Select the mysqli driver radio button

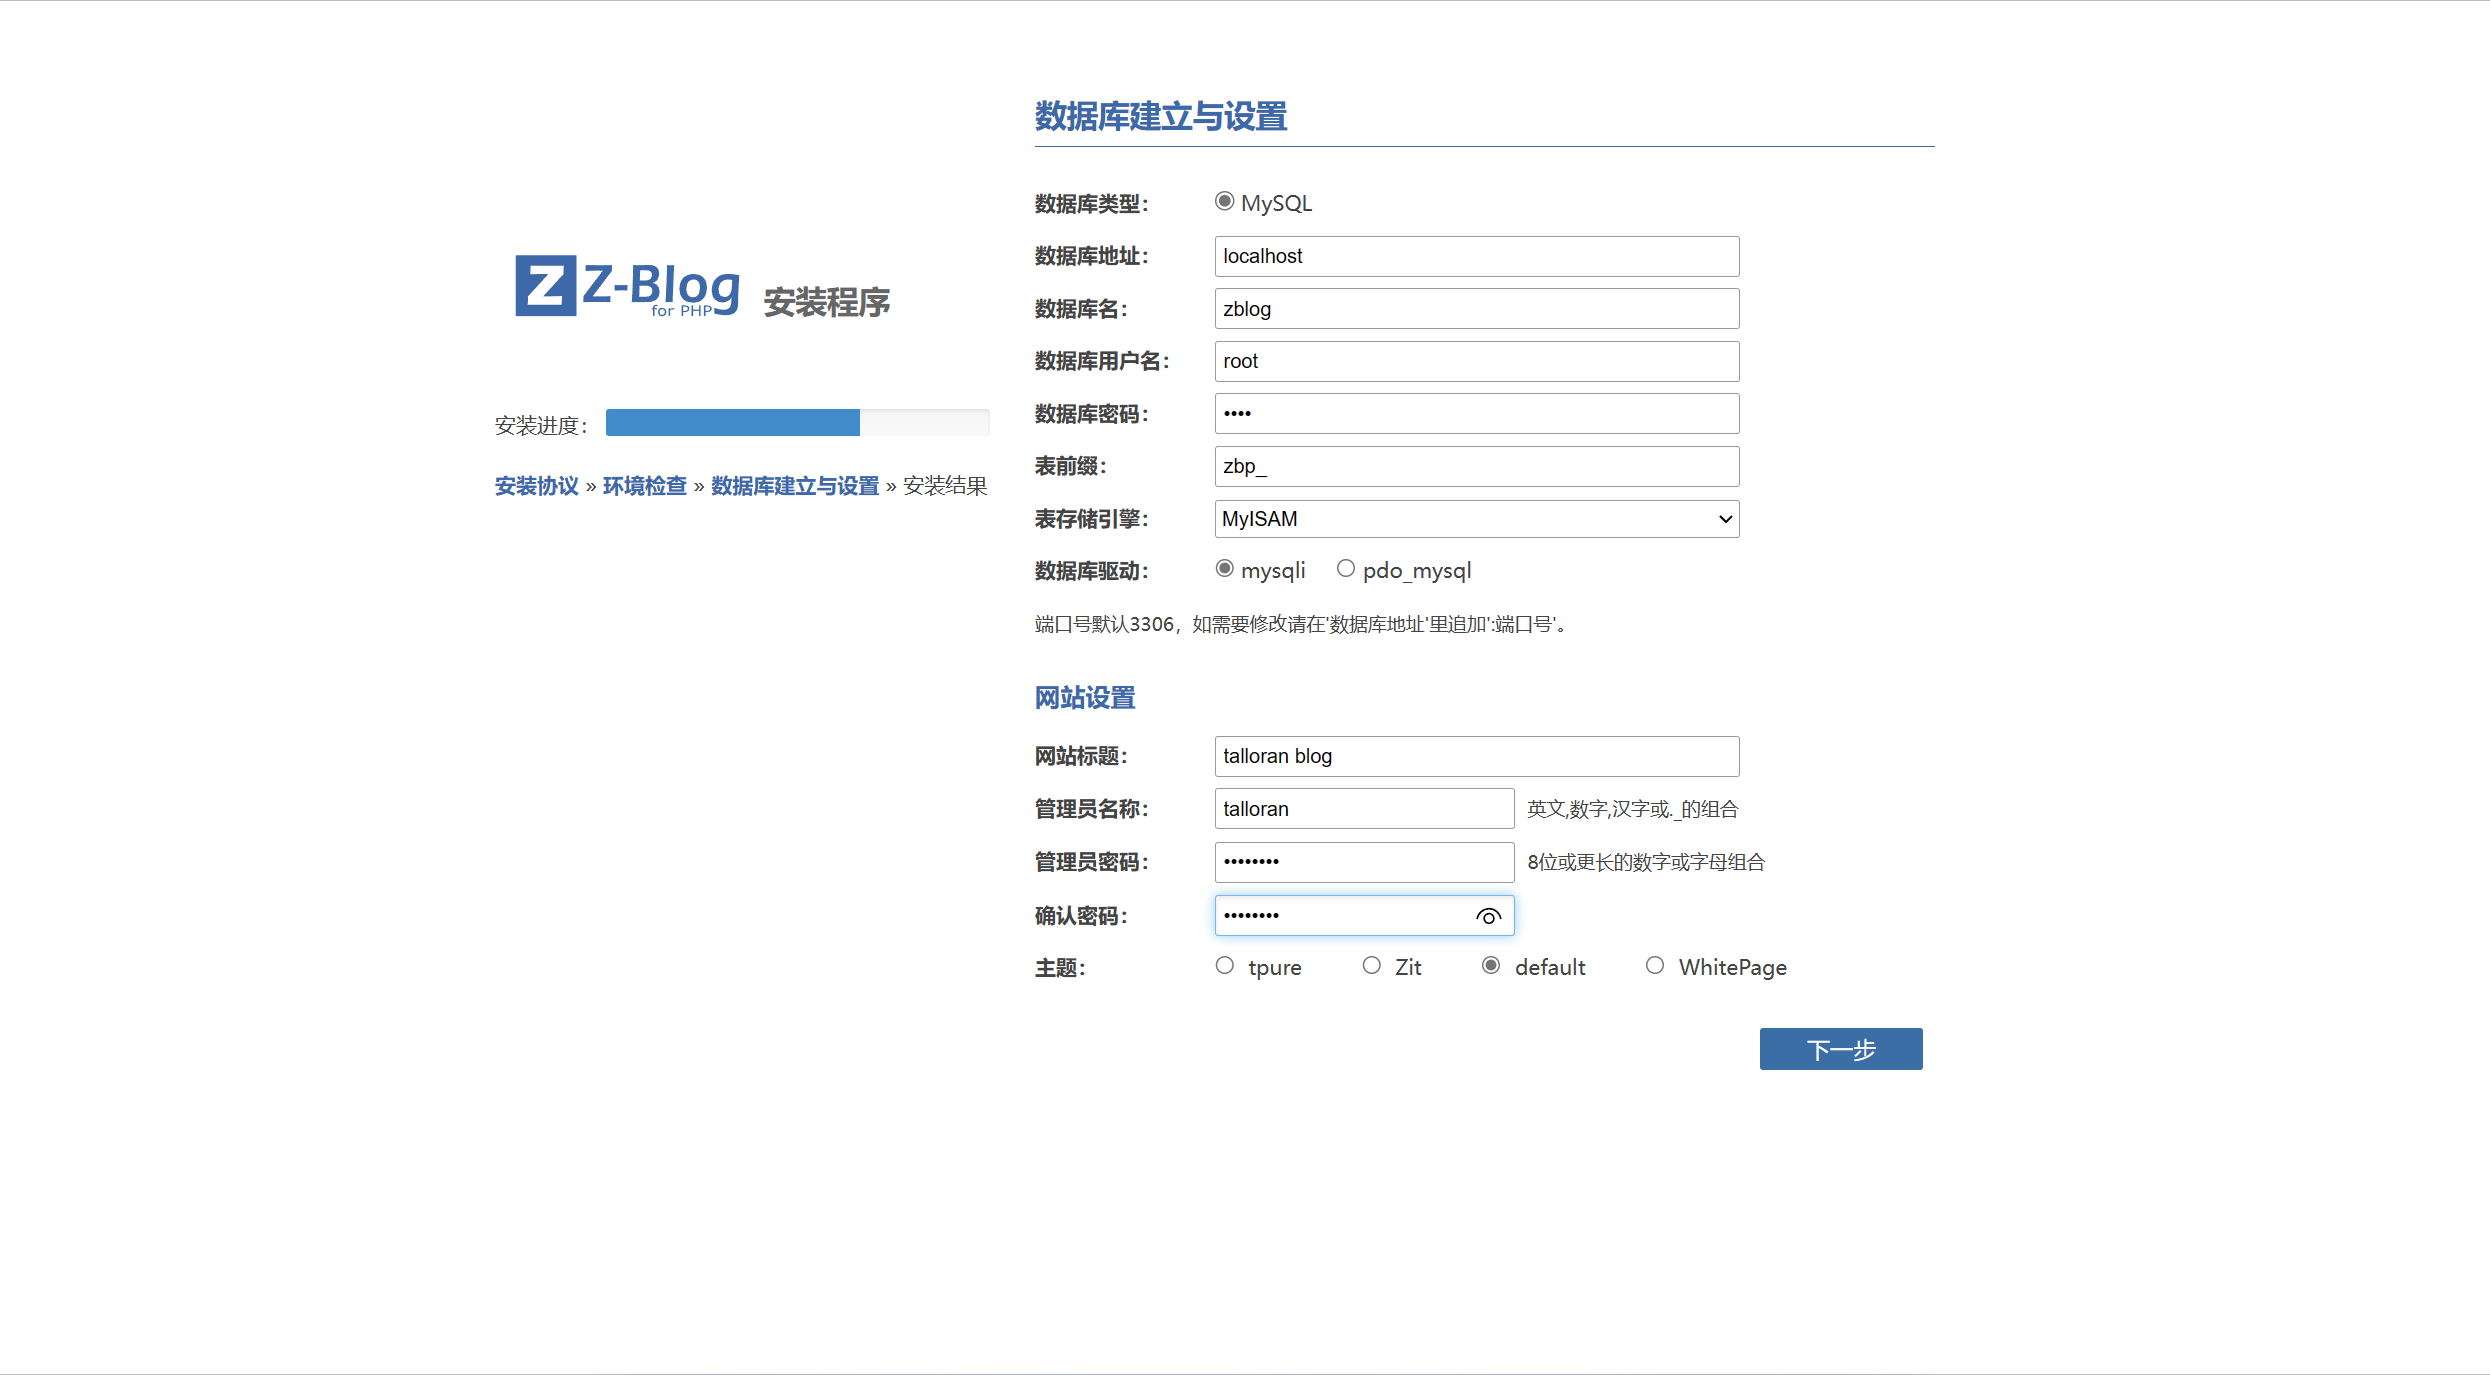[1224, 568]
